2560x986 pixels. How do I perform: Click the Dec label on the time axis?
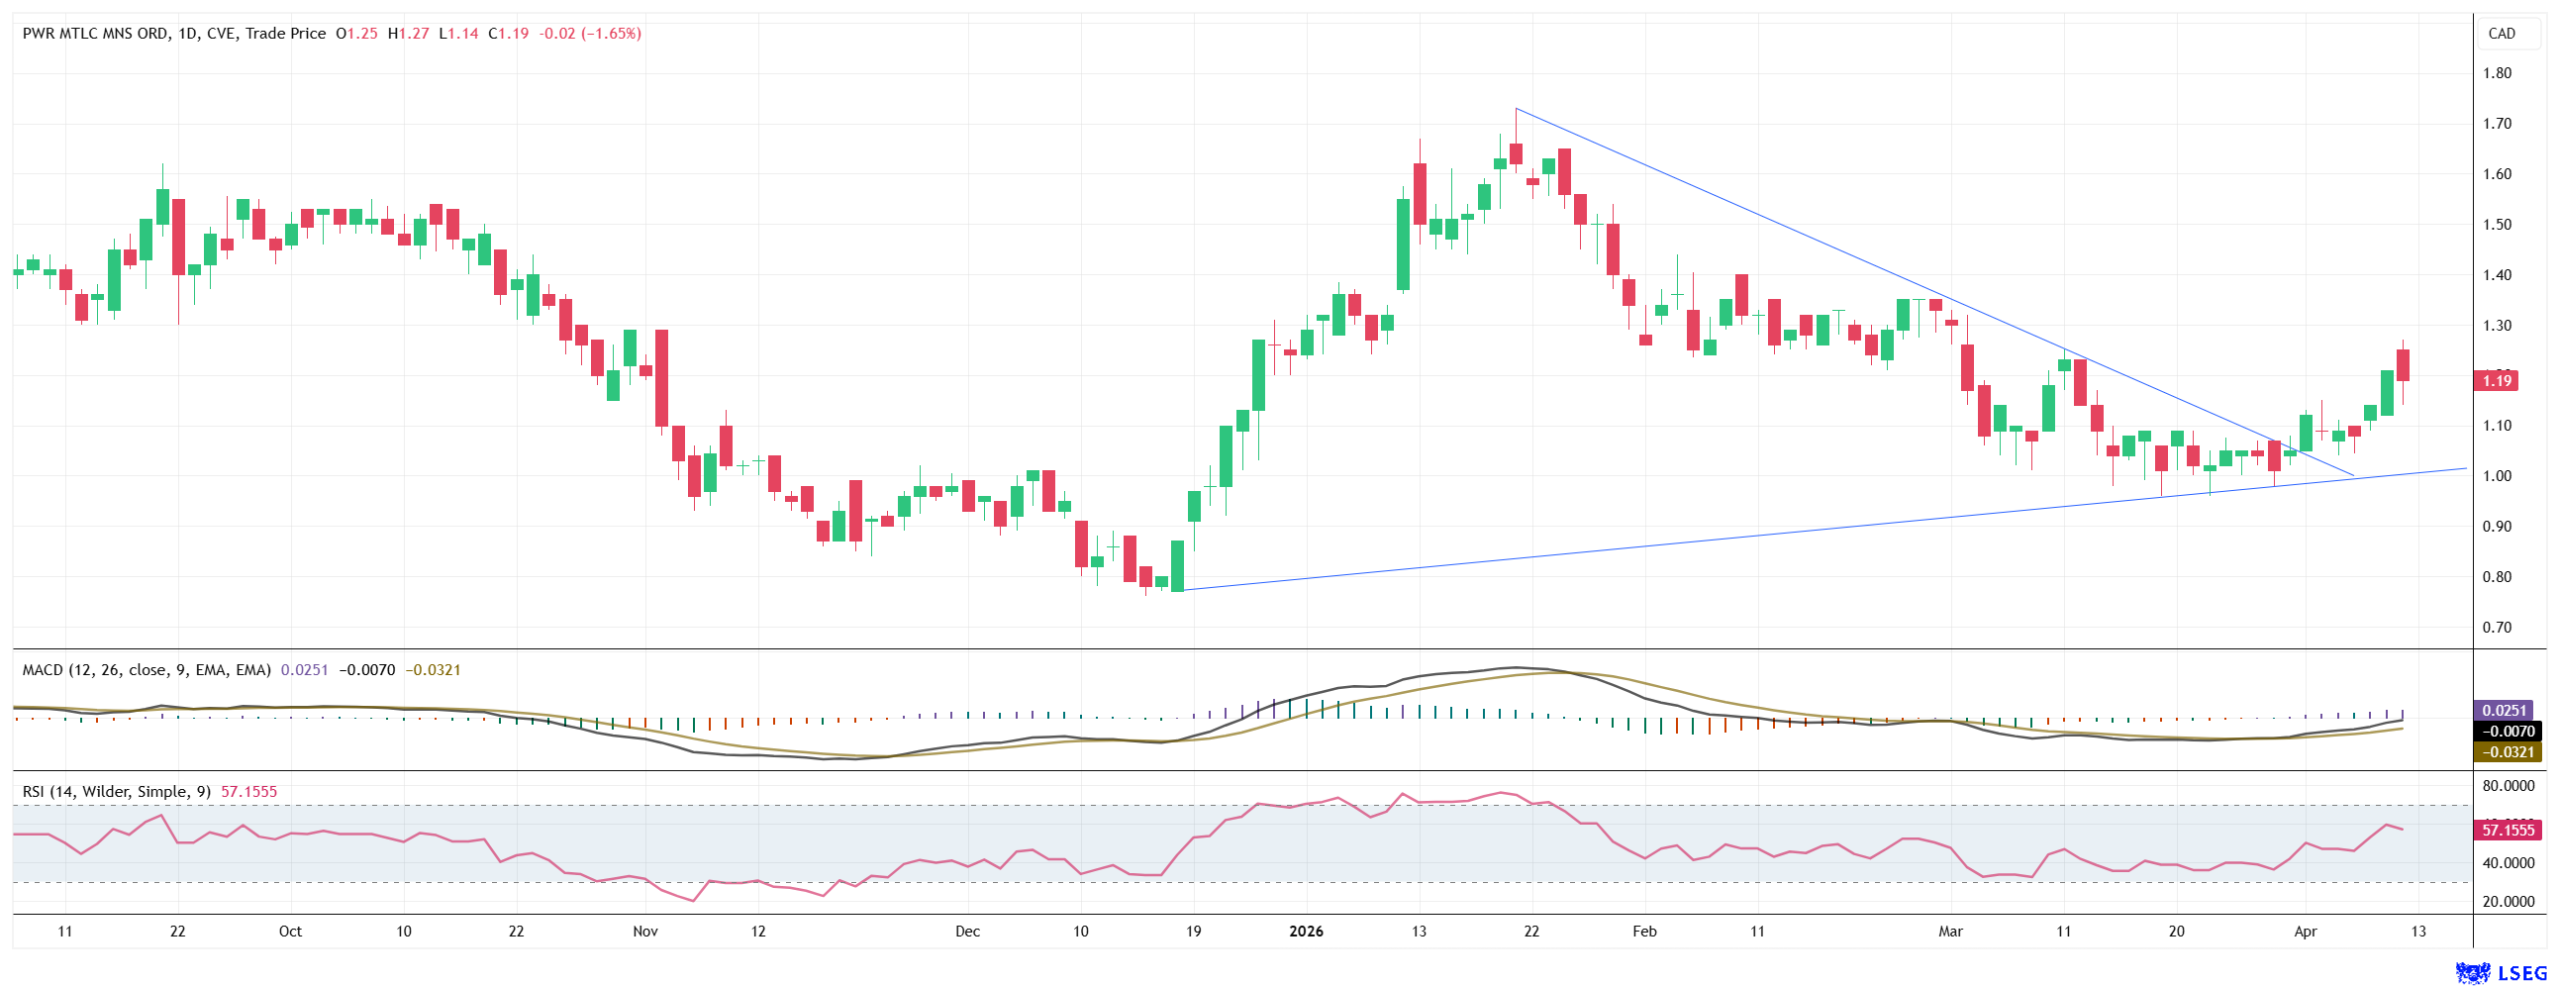[x=967, y=931]
